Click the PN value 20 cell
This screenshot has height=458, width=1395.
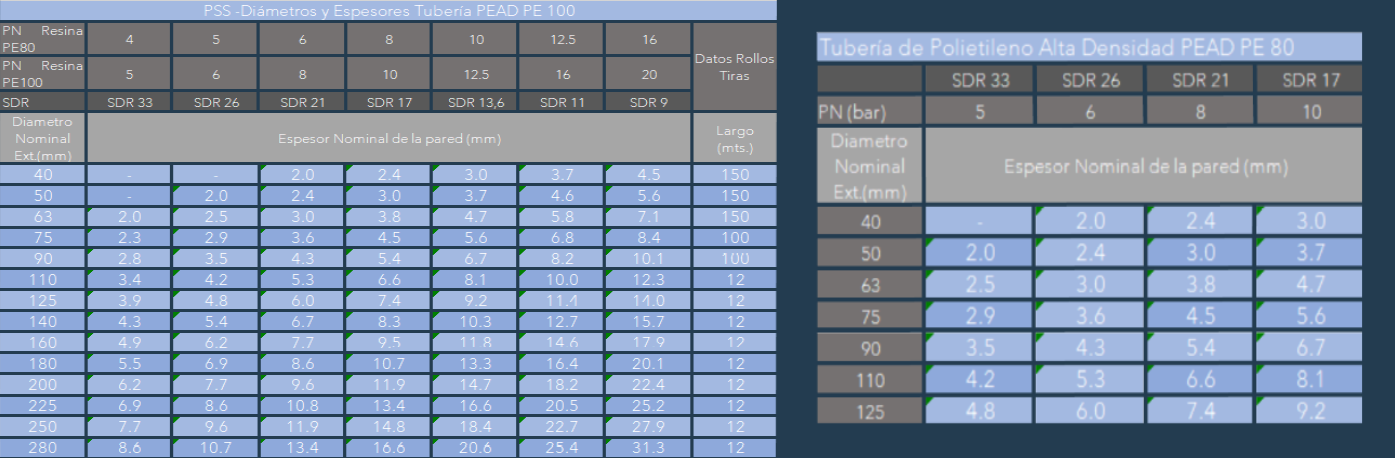tap(648, 73)
